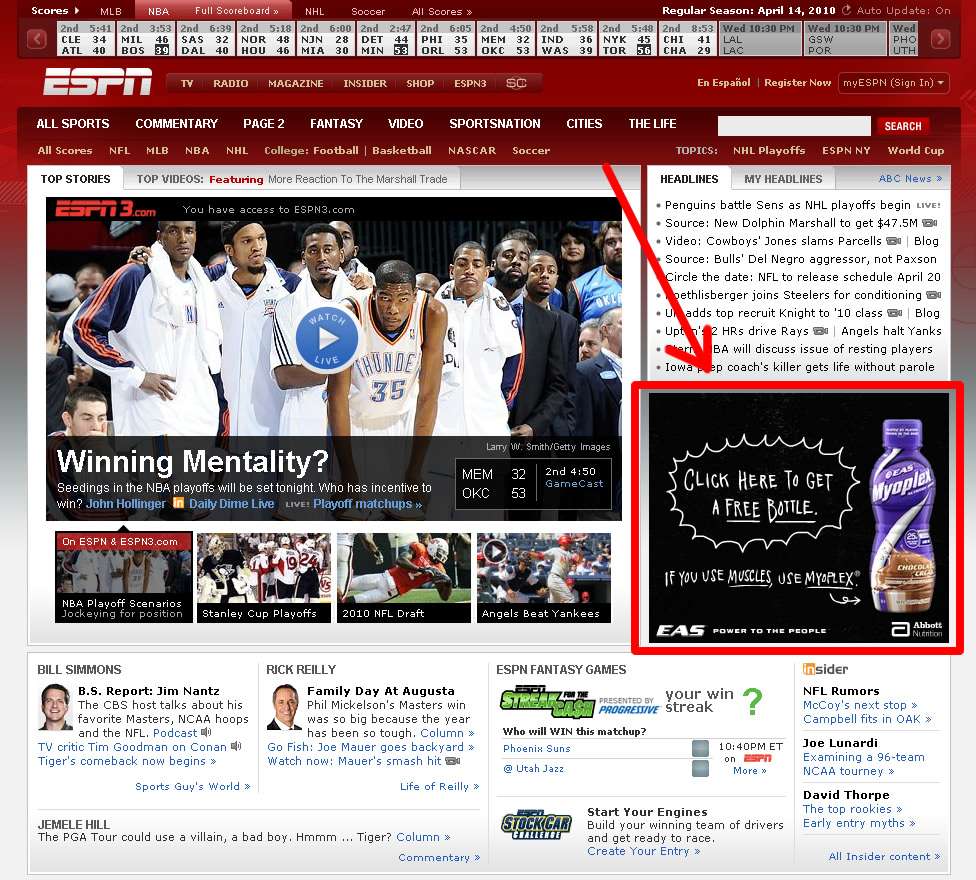The width and height of the screenshot is (976, 880).
Task: Click the Myoplex free bottle advertisement
Action: [x=799, y=518]
